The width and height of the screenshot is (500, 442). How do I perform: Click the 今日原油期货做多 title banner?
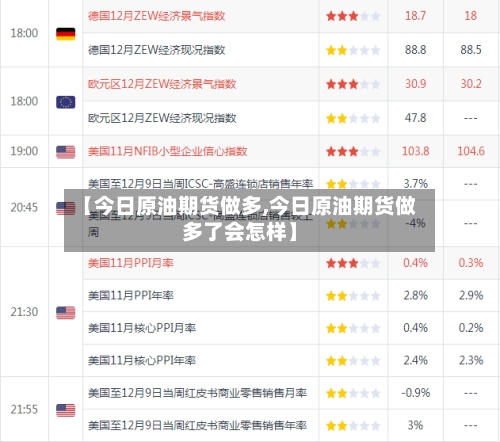(249, 220)
